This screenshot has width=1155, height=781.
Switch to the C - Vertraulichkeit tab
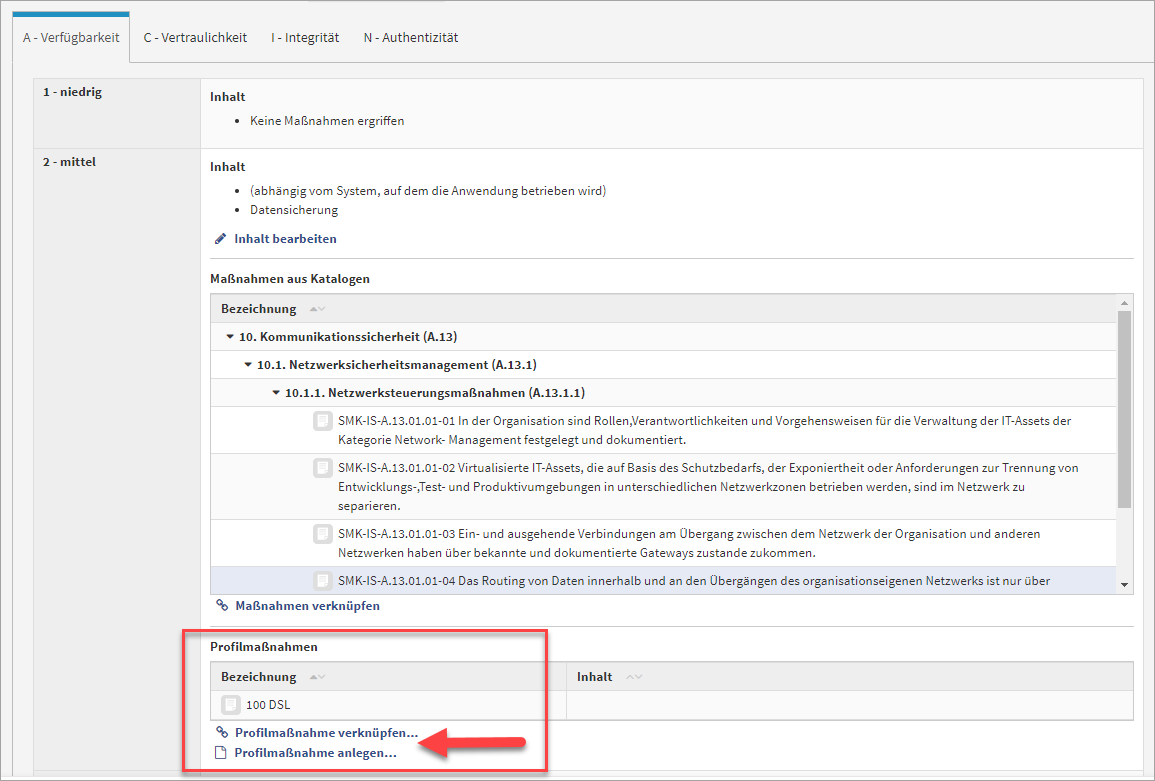195,38
